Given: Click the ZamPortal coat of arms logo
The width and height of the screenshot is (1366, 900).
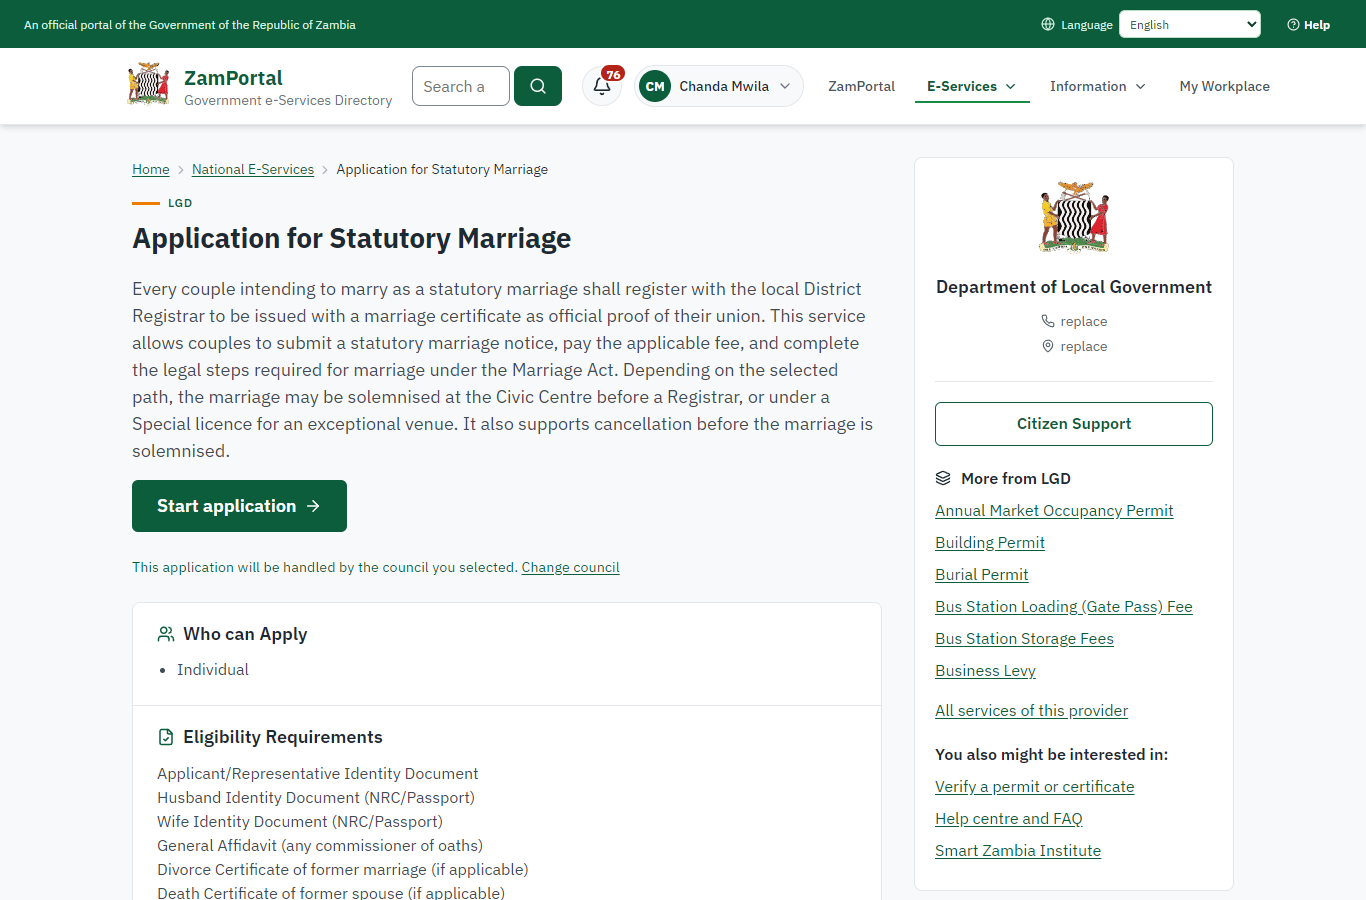Looking at the screenshot, I should tap(148, 85).
